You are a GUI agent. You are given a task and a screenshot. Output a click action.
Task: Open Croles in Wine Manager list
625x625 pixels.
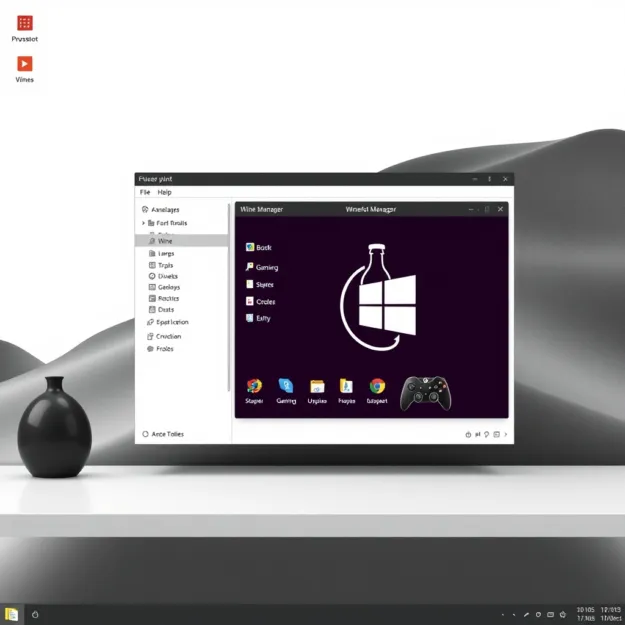point(261,301)
